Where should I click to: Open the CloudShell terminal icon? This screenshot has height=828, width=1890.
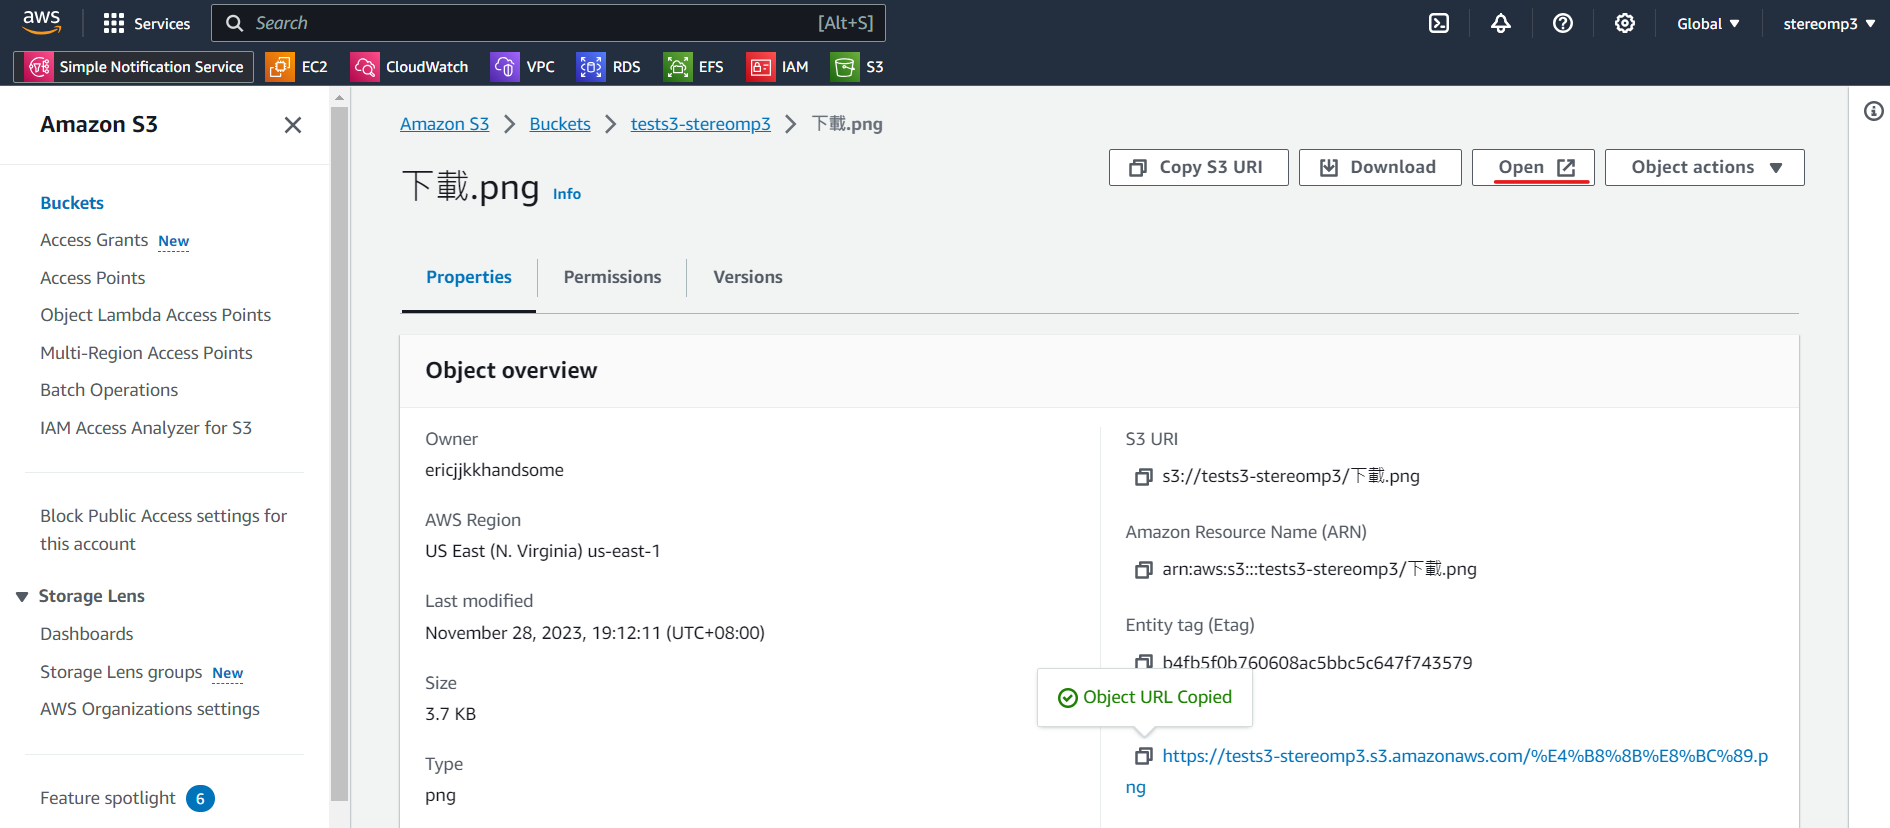click(1439, 23)
